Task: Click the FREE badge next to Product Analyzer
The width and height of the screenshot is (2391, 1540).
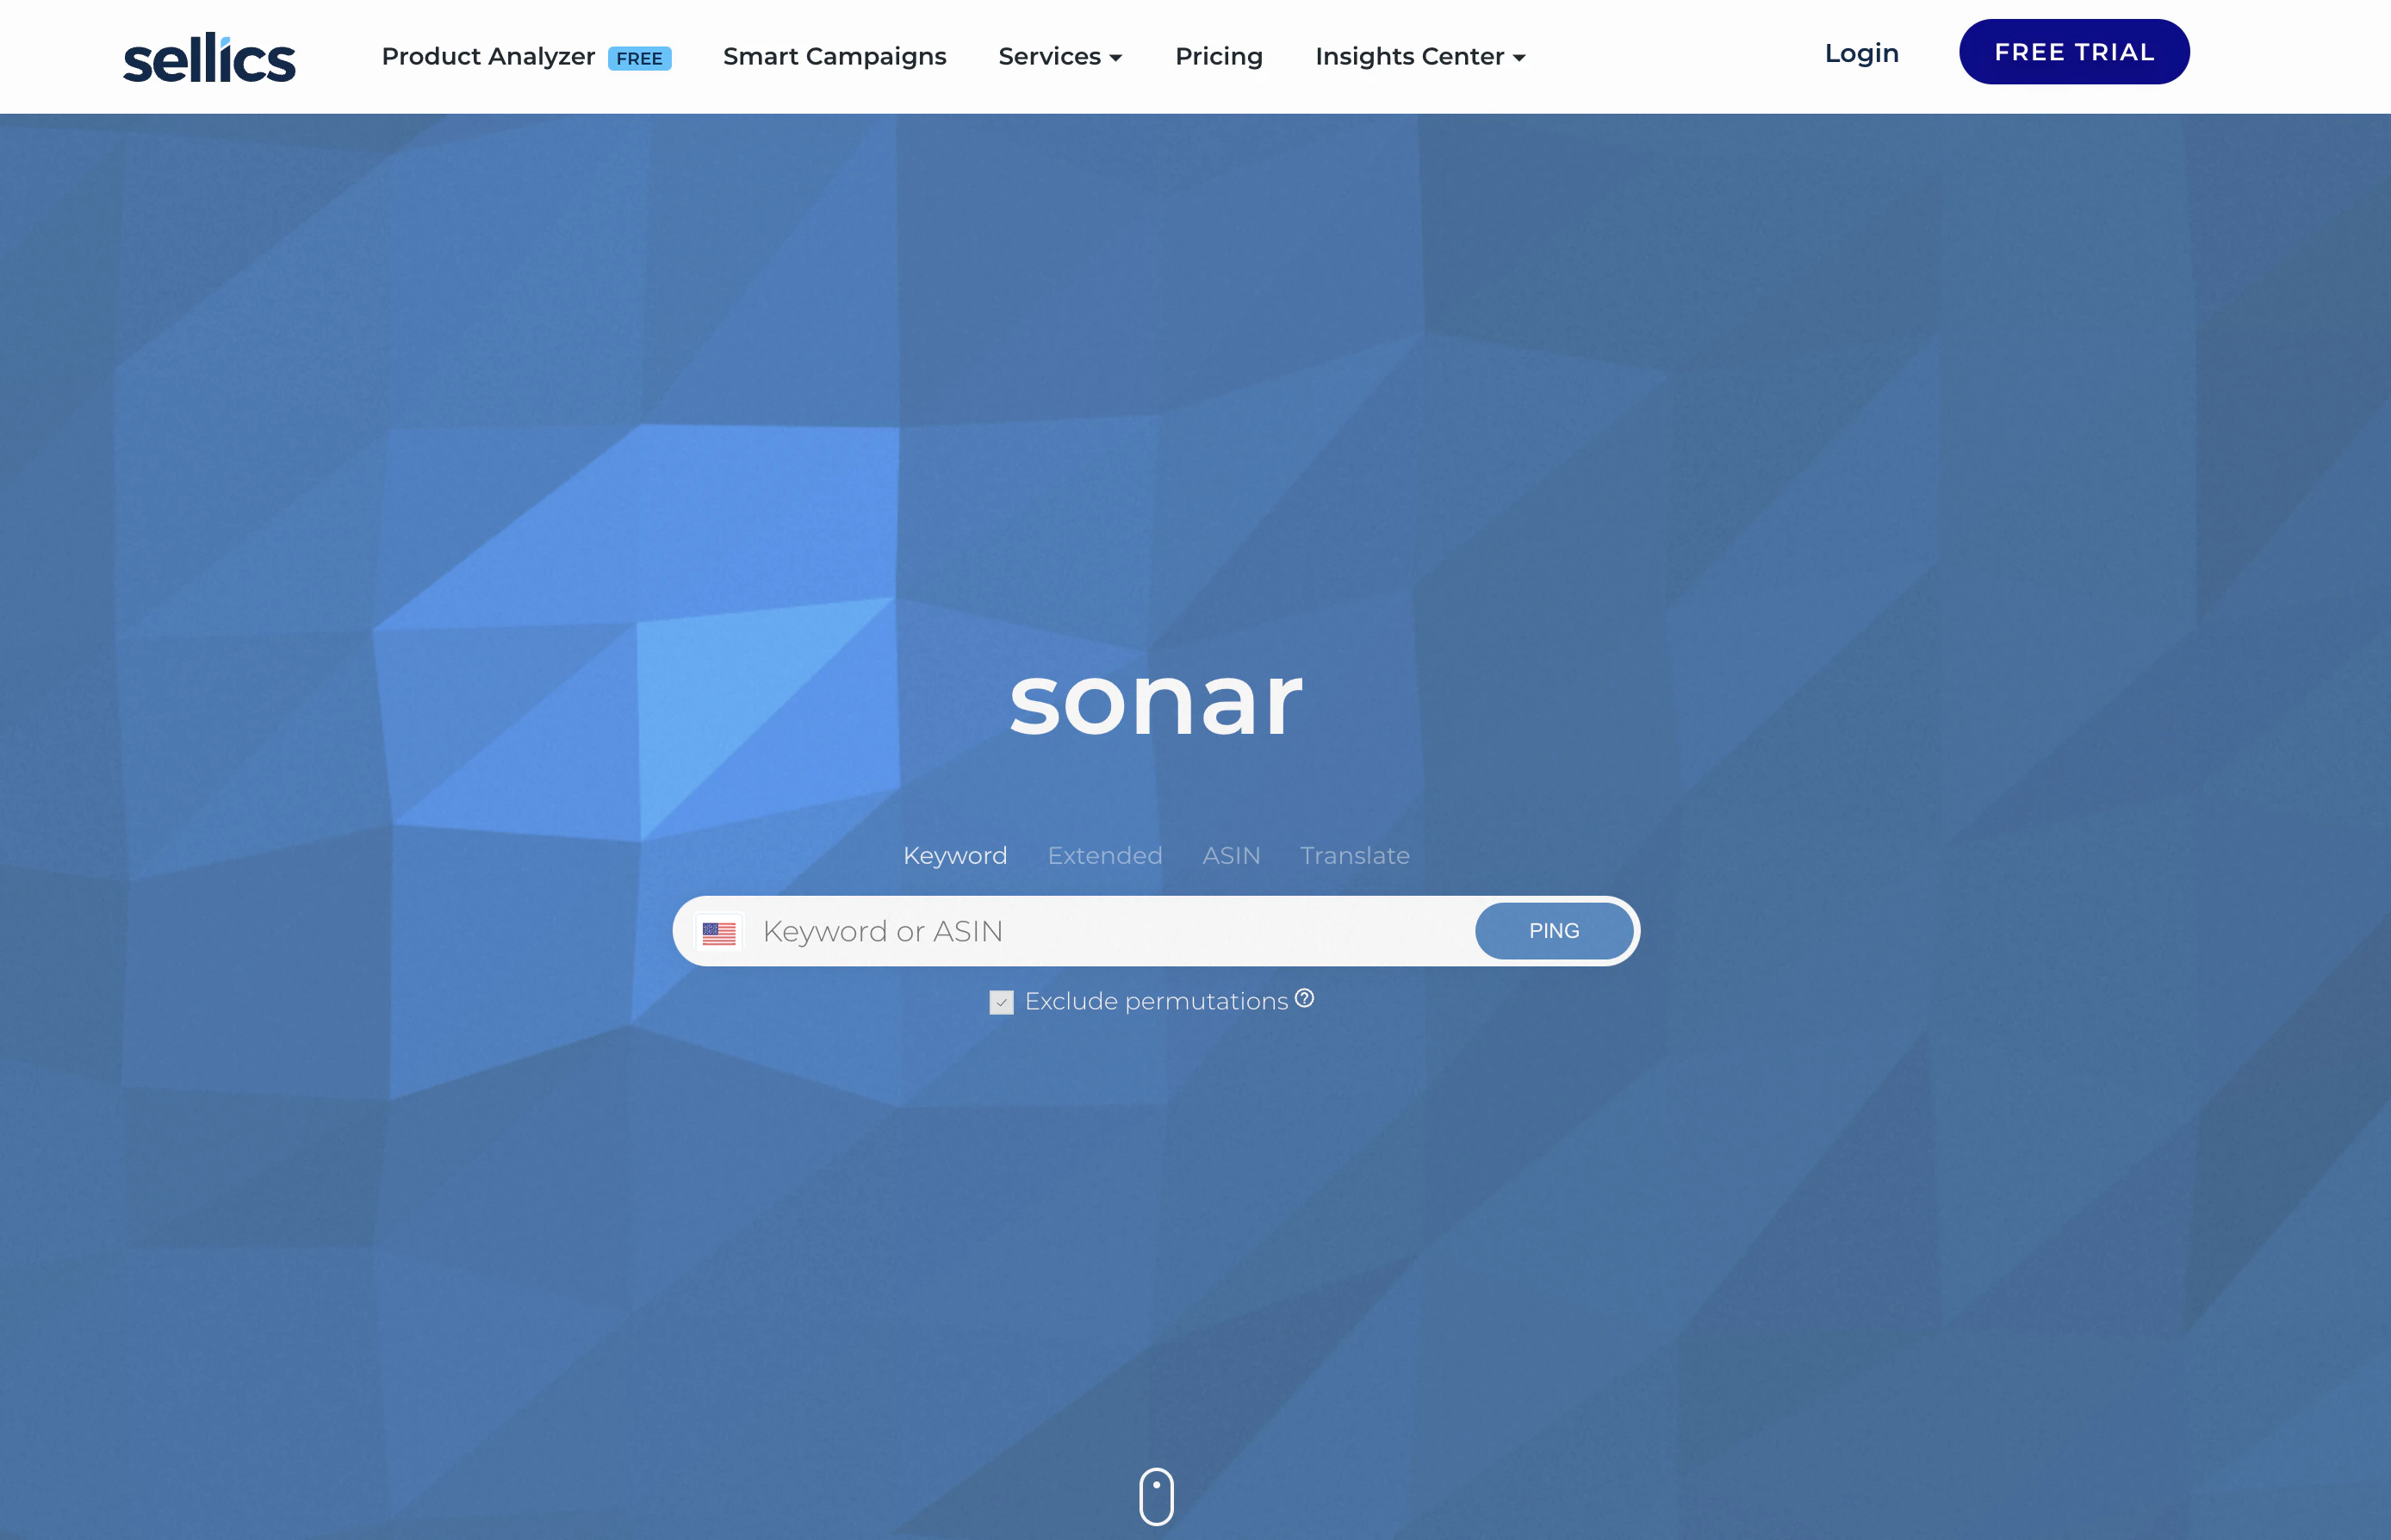Action: point(639,58)
